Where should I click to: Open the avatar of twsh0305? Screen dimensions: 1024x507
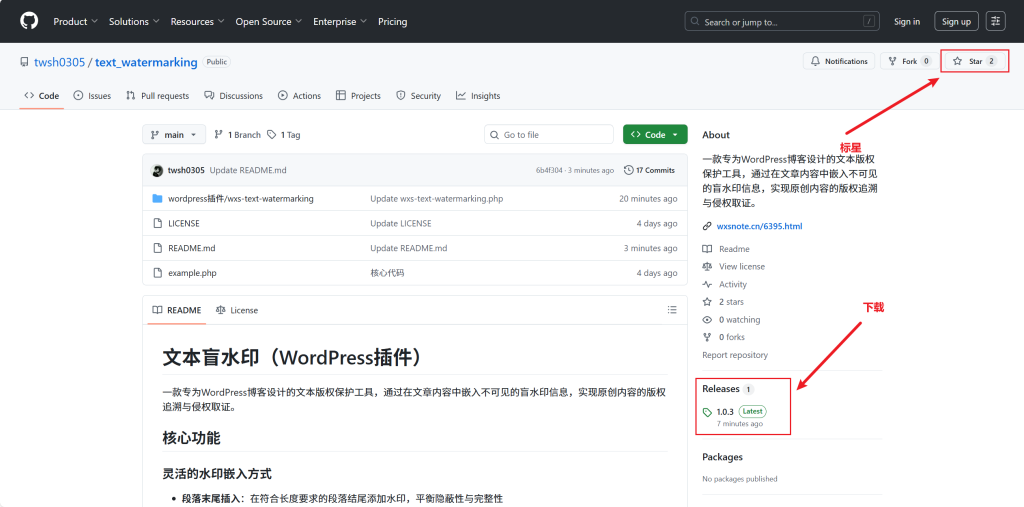tap(158, 170)
